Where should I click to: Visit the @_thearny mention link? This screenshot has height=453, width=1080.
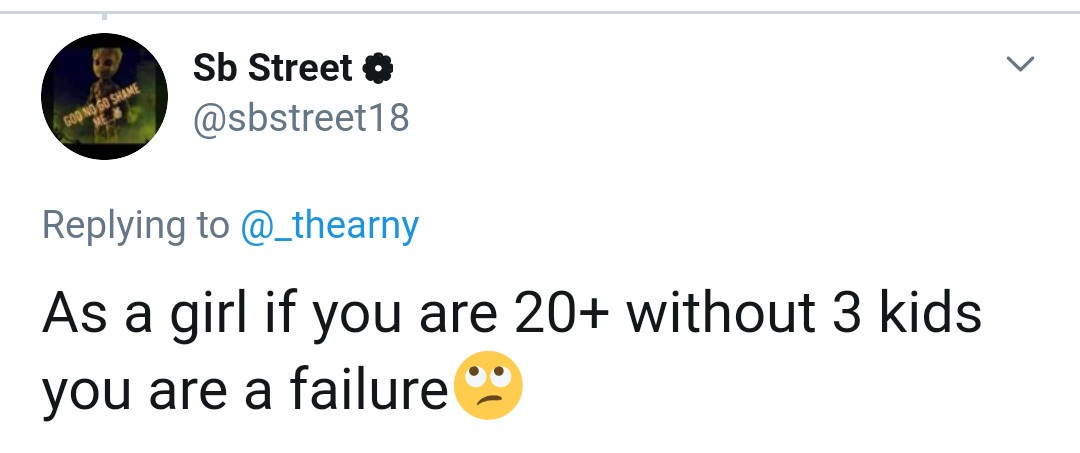tap(329, 225)
